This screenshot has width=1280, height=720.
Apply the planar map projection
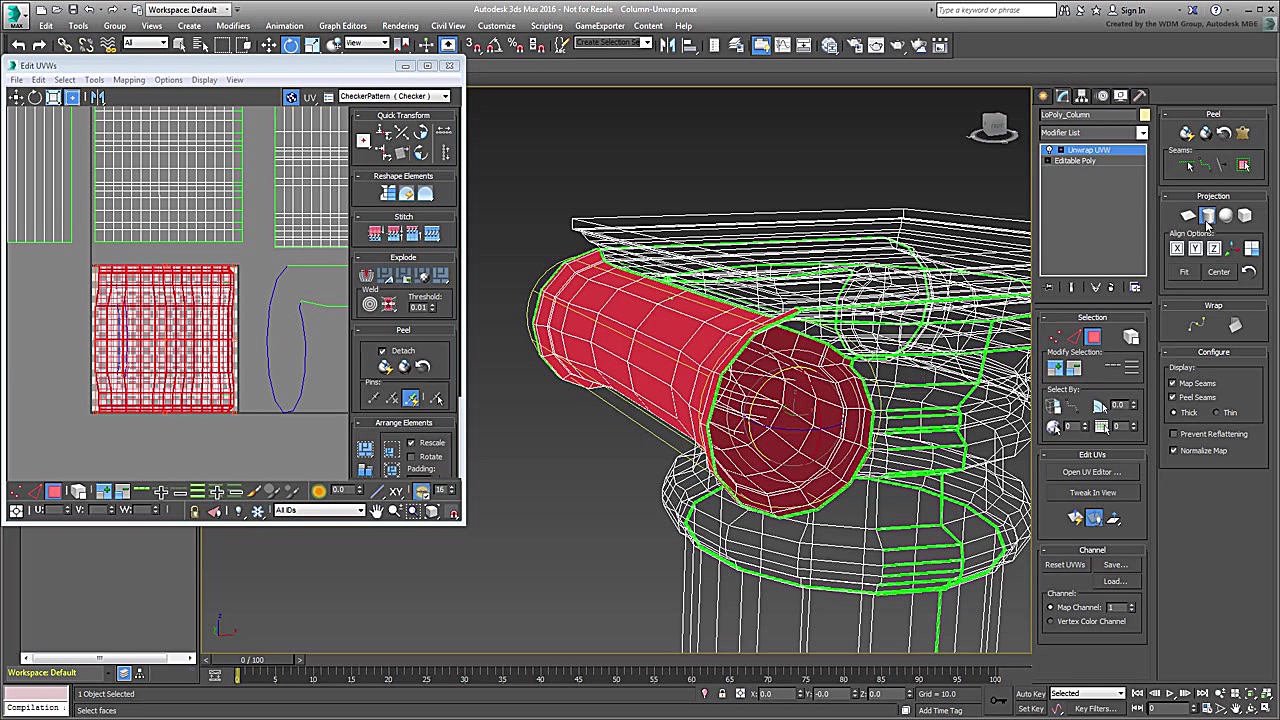1188,215
